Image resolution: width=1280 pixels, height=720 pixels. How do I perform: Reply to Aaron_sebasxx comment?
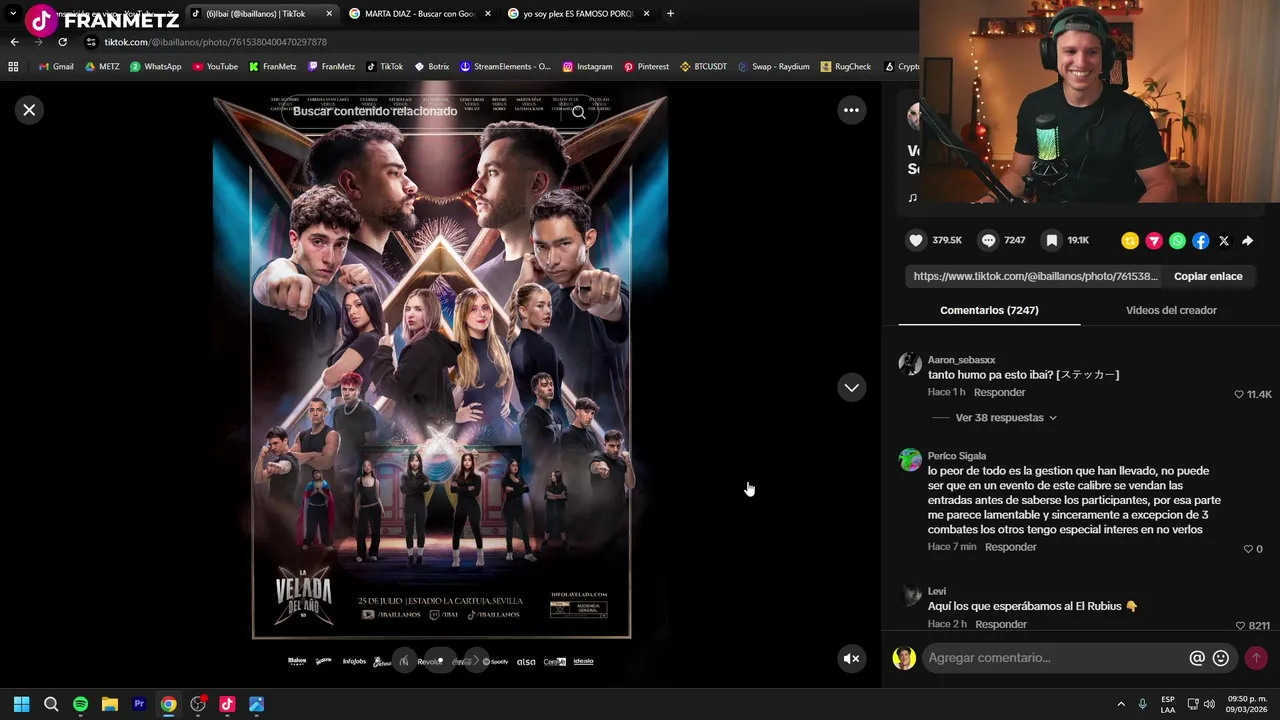click(1000, 392)
